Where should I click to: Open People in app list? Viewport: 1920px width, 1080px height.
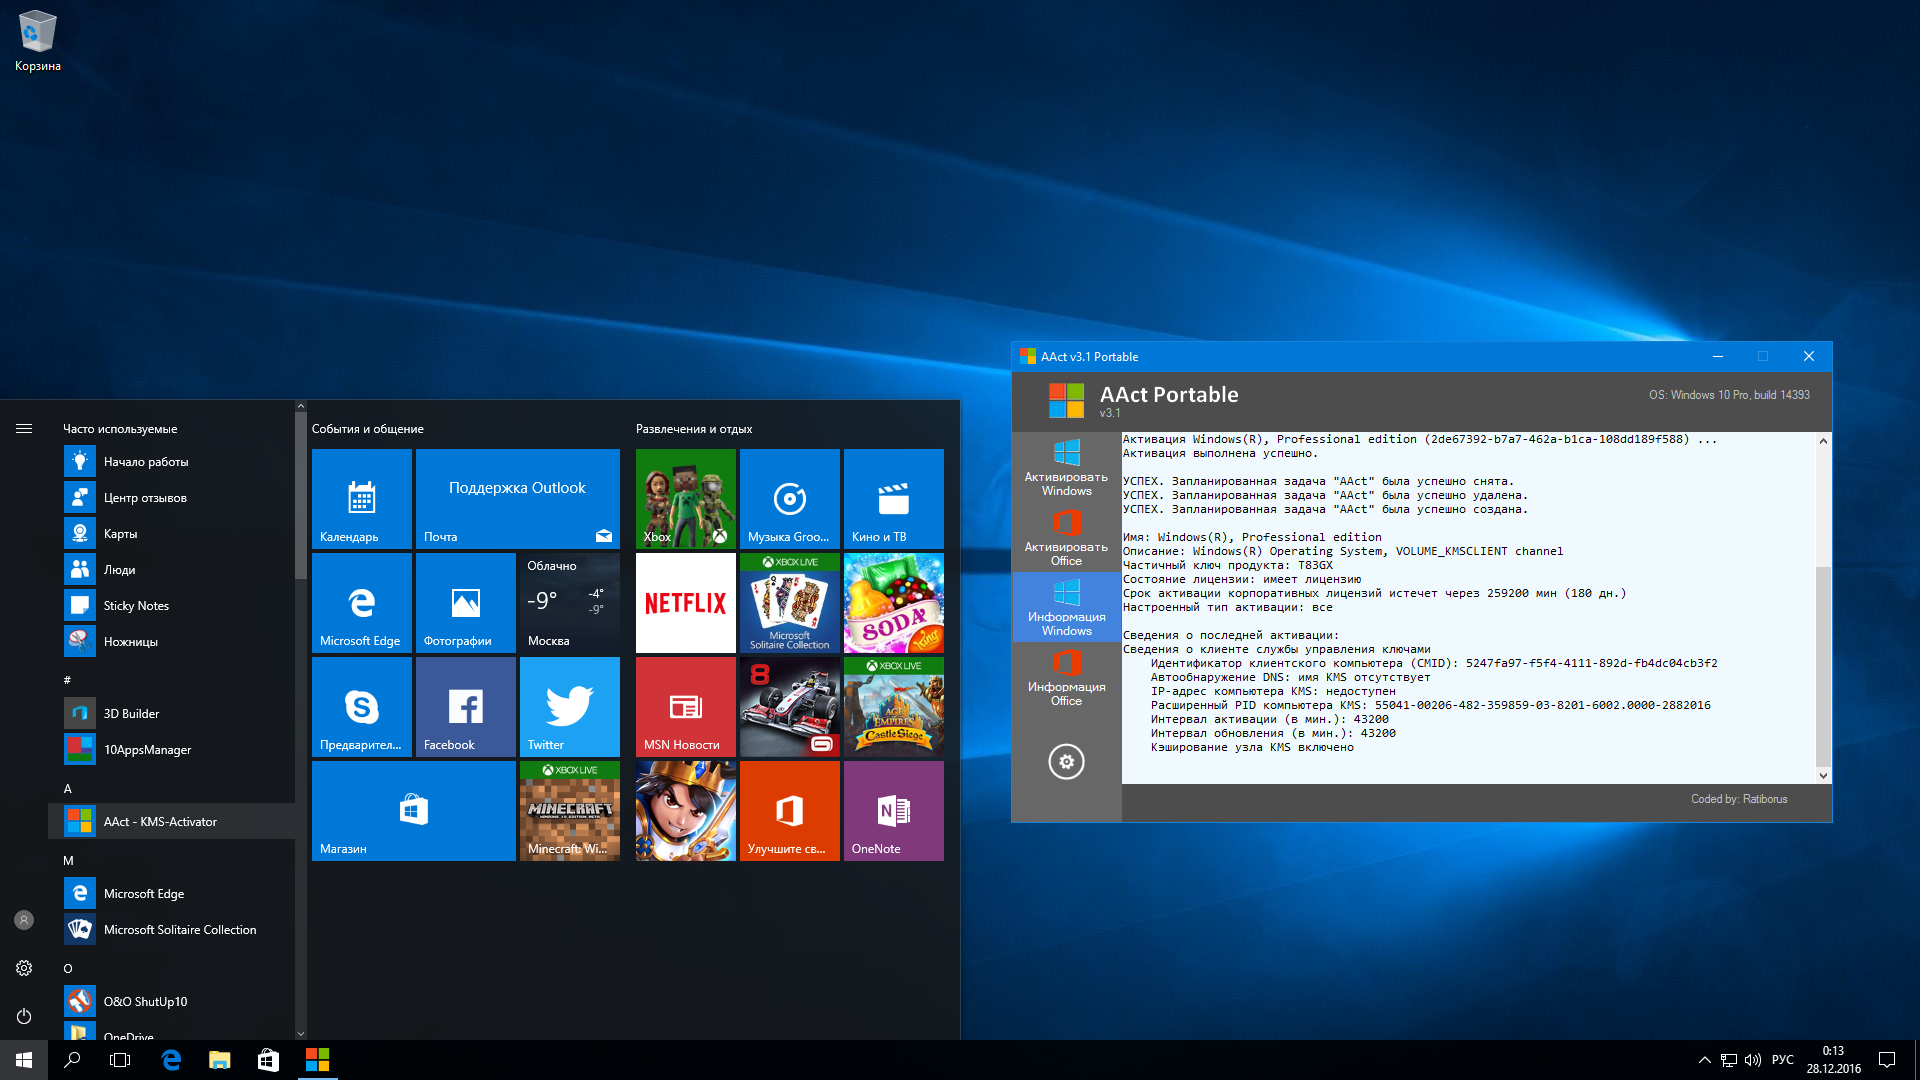tap(171, 570)
